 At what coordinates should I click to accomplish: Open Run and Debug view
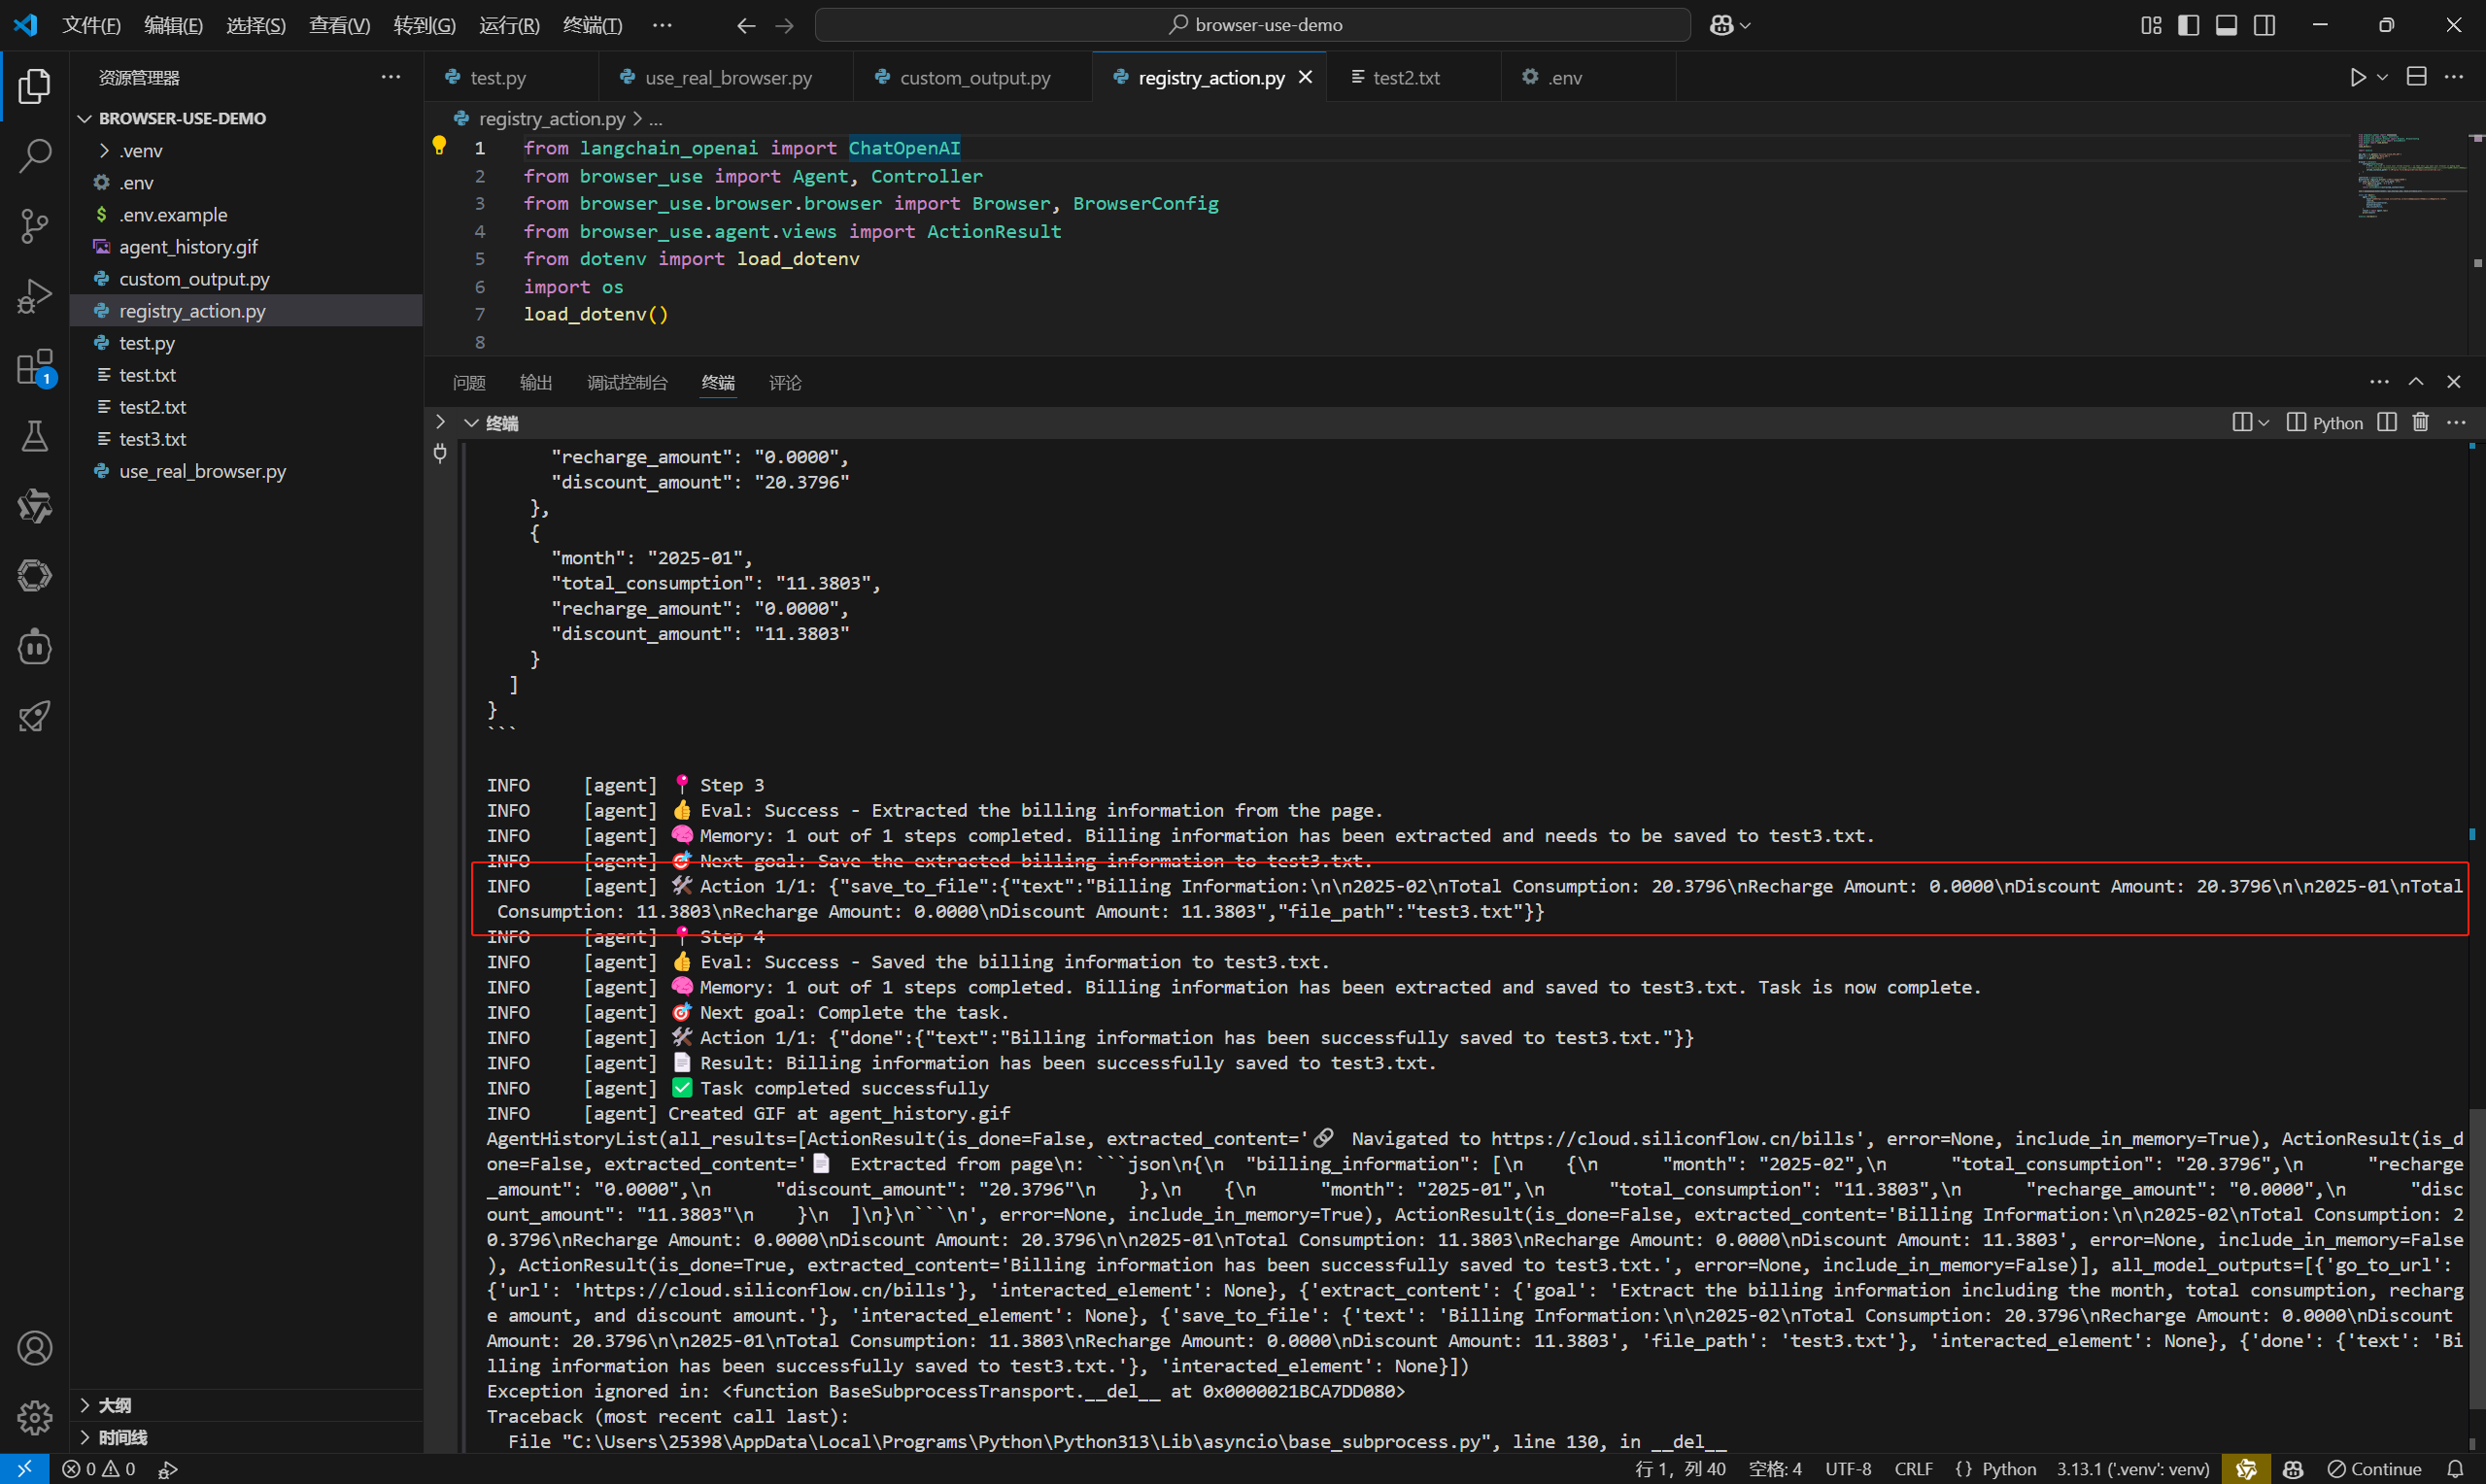tap(35, 296)
